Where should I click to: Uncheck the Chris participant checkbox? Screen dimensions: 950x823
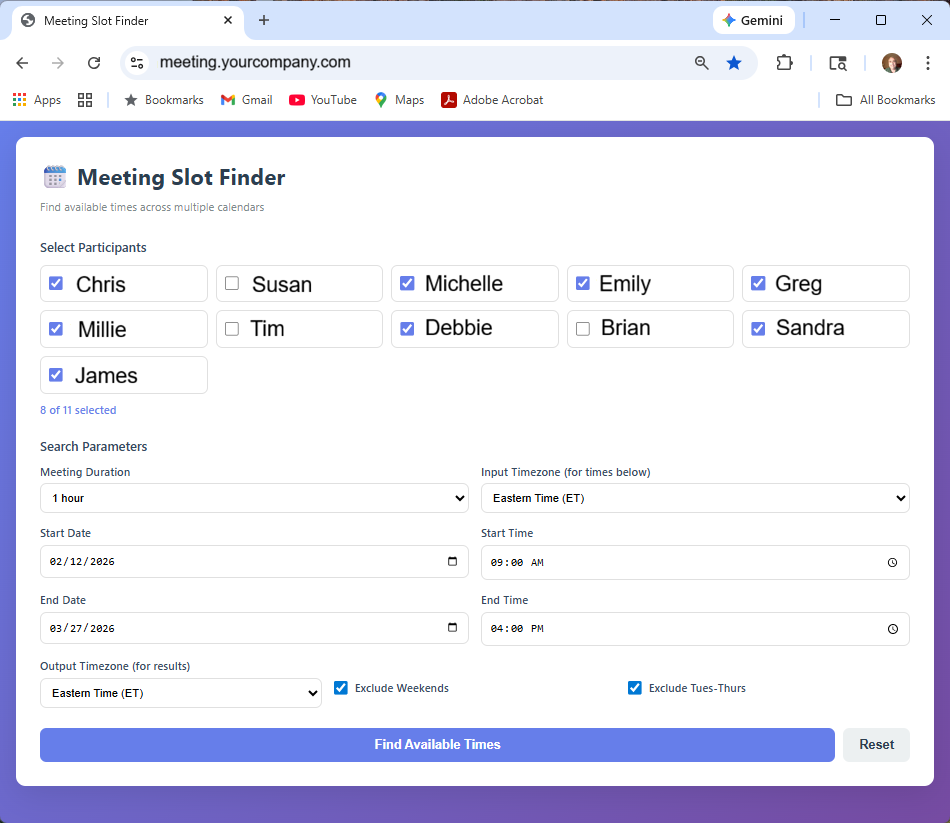tap(56, 283)
